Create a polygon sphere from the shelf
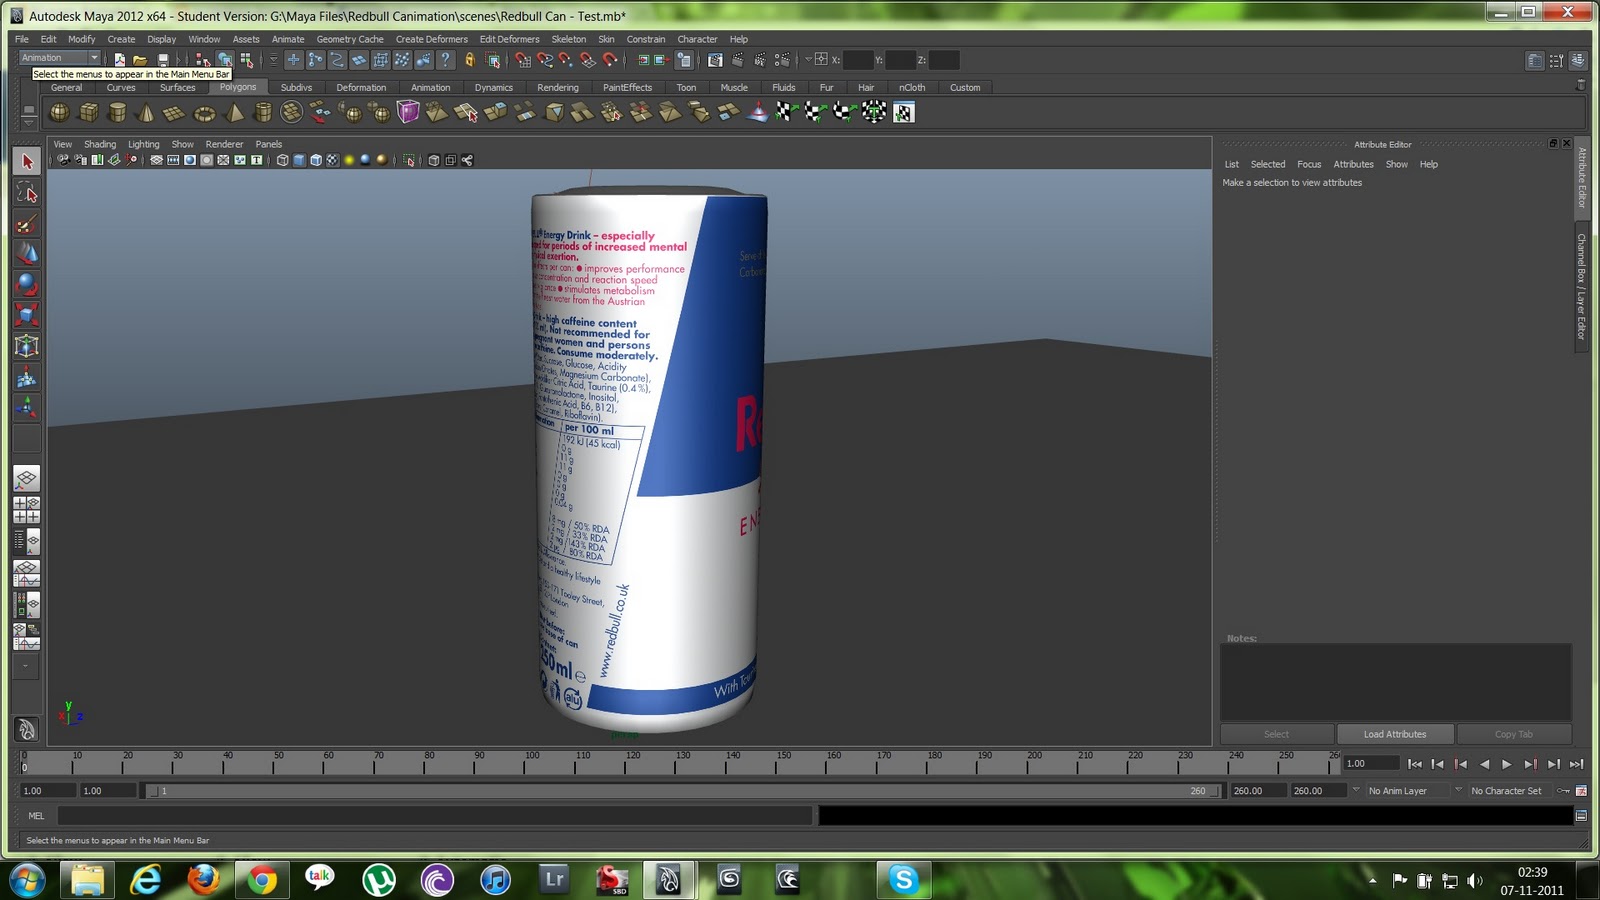1600x900 pixels. 60,113
